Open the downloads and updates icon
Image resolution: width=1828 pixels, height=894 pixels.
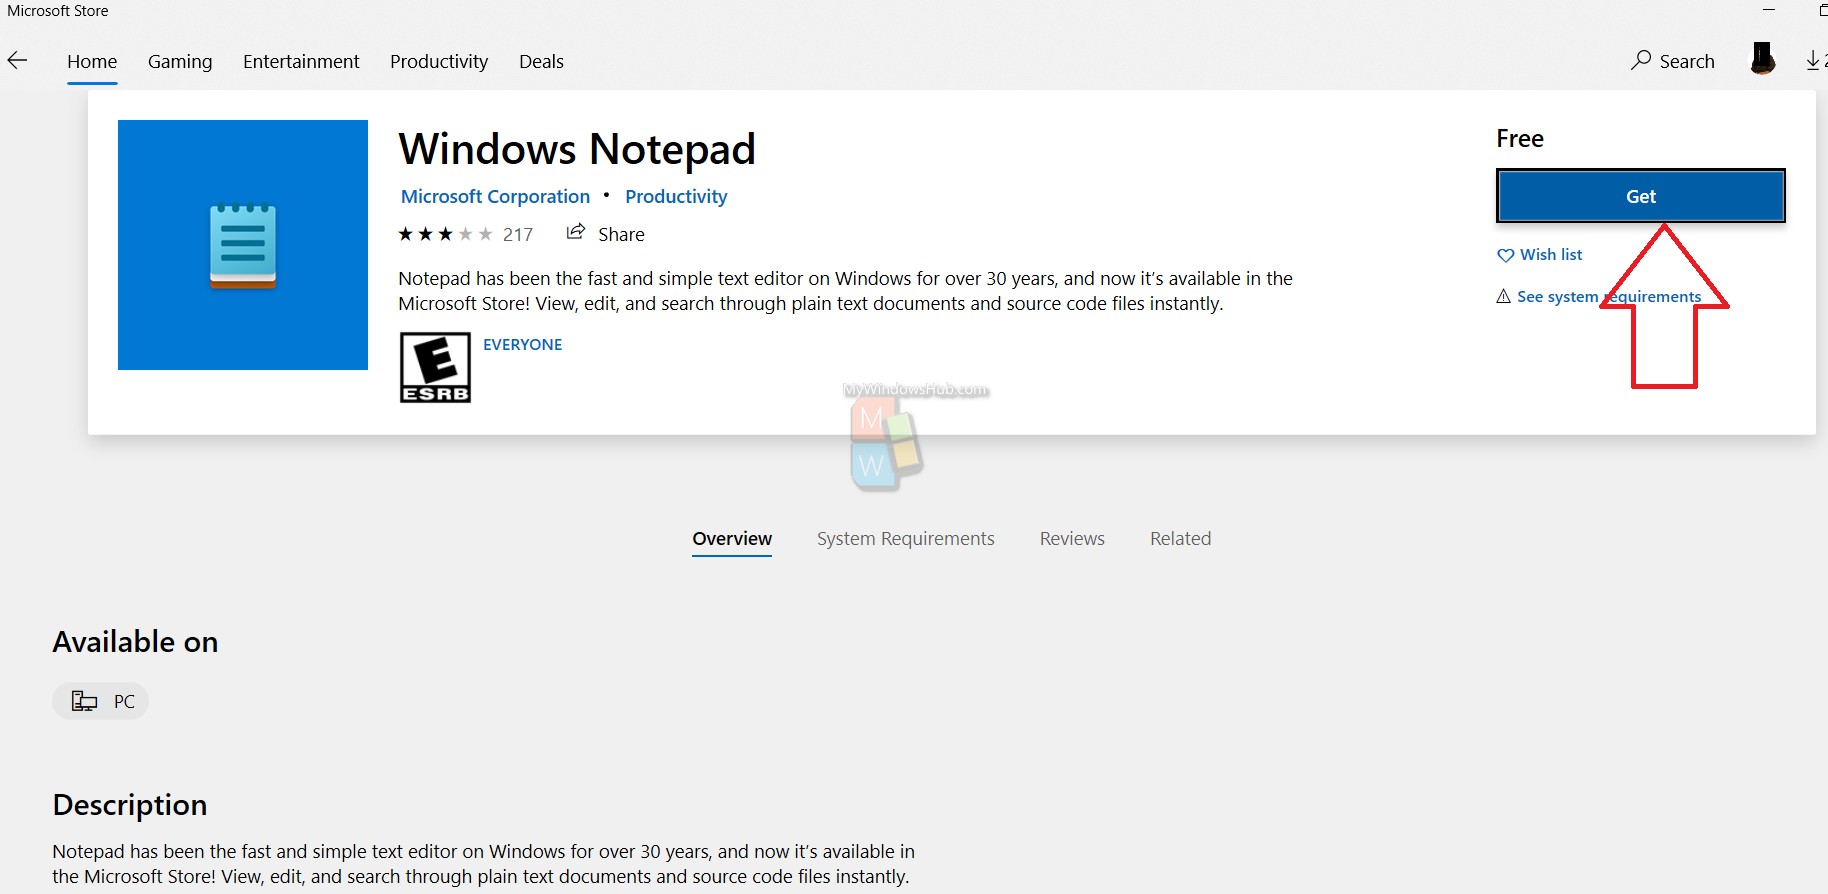pos(1815,61)
